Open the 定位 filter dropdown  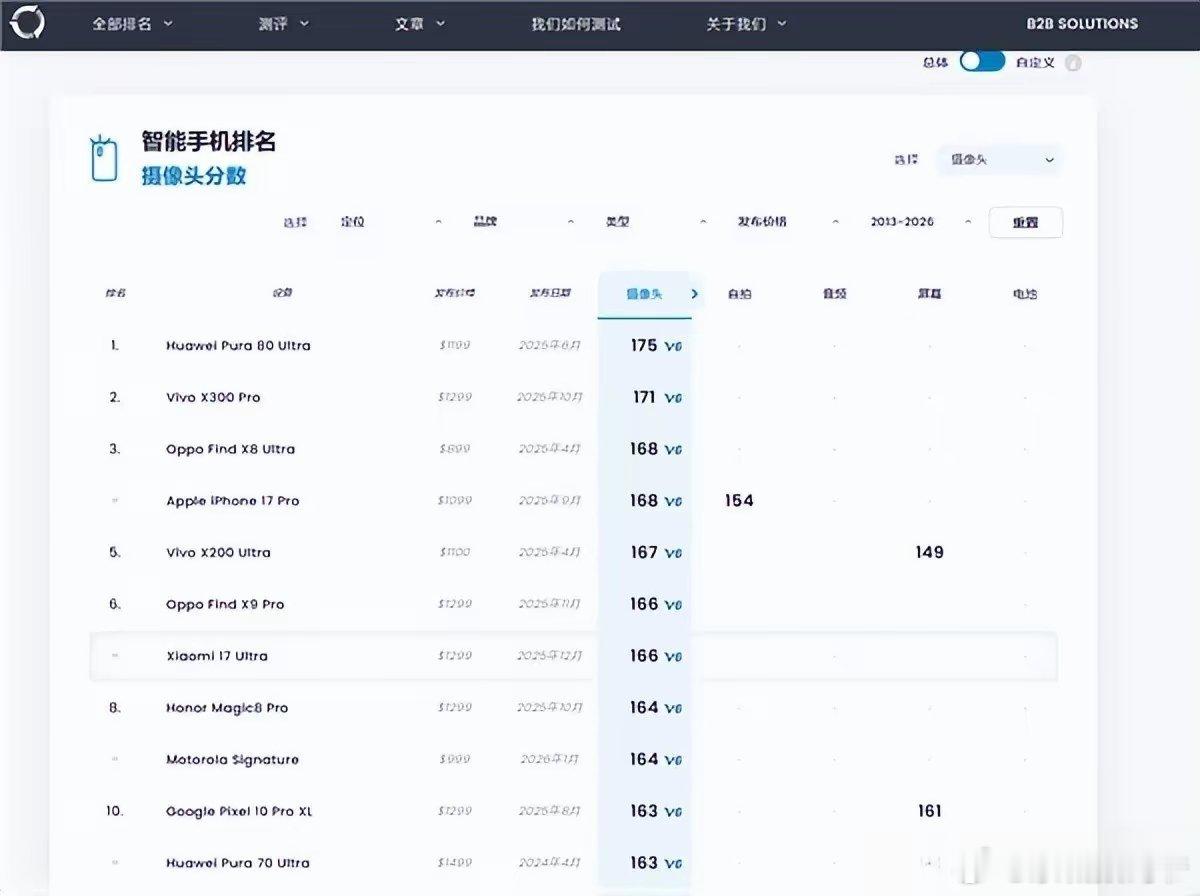click(390, 222)
